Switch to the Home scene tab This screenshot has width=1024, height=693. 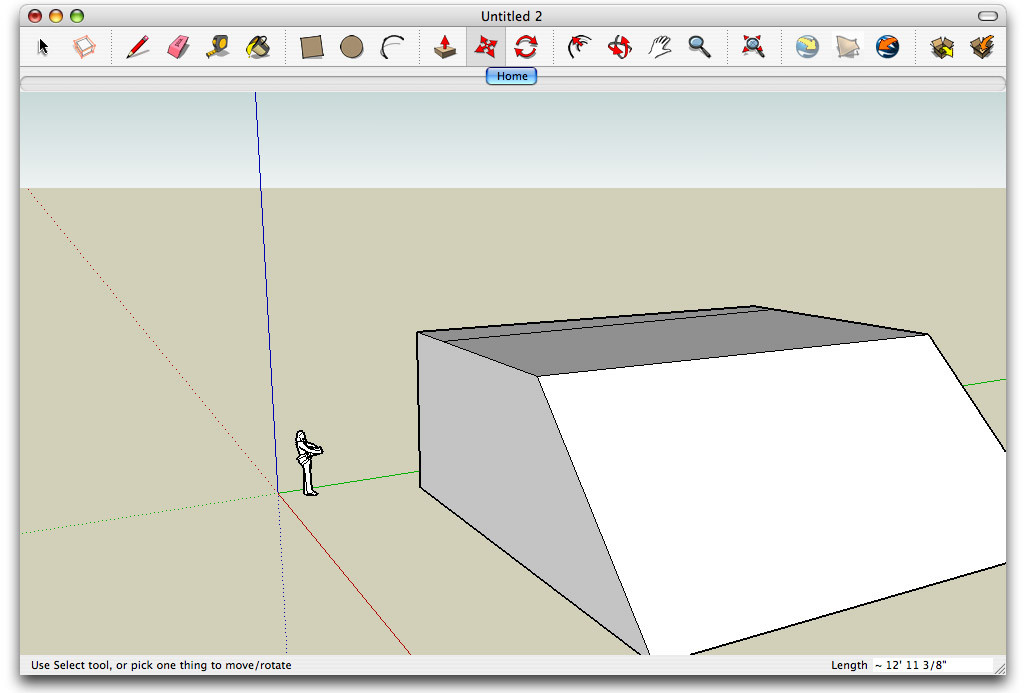click(x=511, y=76)
